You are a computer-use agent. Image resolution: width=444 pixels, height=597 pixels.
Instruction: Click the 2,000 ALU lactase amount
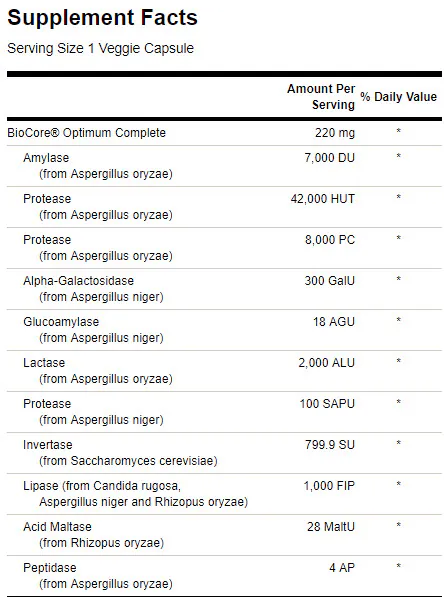326,363
